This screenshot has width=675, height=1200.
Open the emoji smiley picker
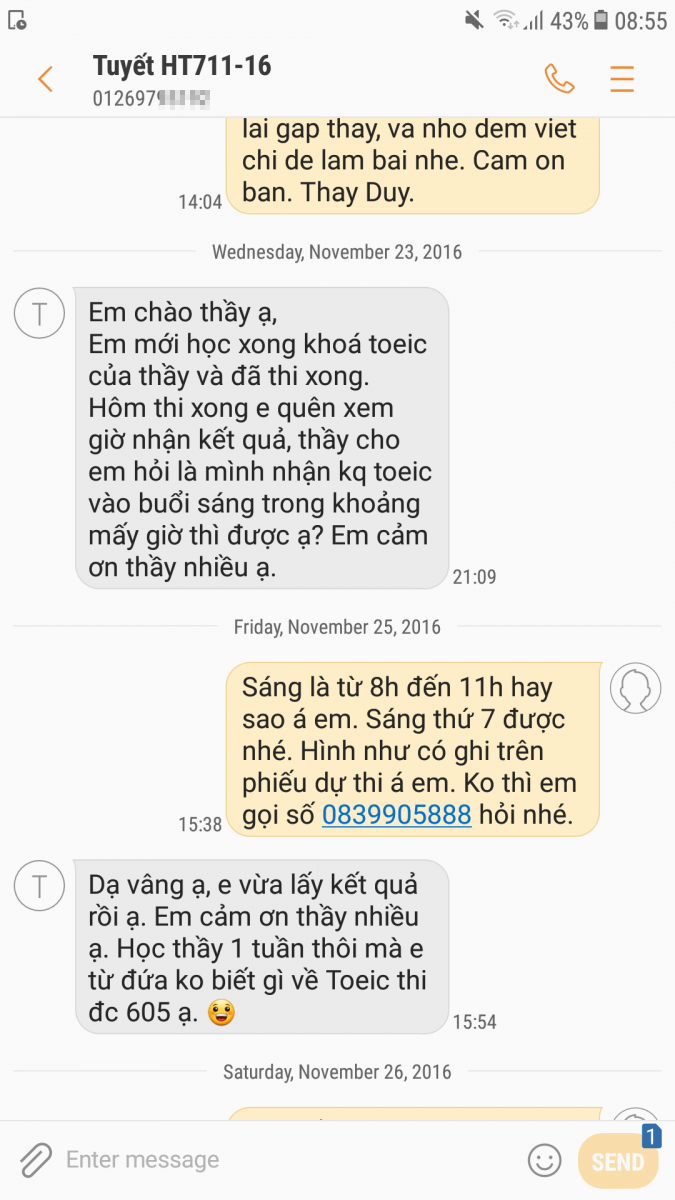(545, 1160)
